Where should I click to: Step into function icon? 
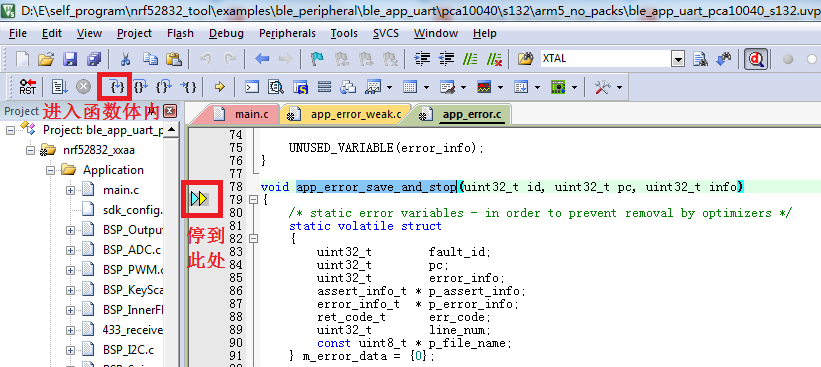click(x=118, y=86)
